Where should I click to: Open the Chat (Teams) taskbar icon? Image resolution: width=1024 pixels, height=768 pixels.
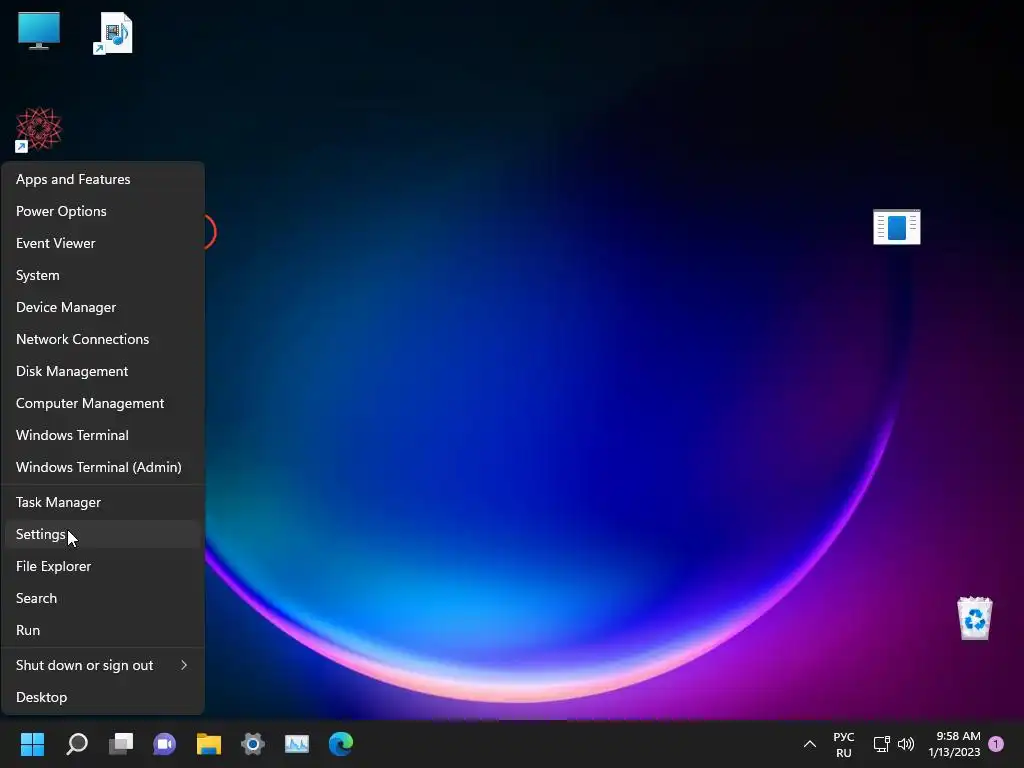click(x=165, y=744)
